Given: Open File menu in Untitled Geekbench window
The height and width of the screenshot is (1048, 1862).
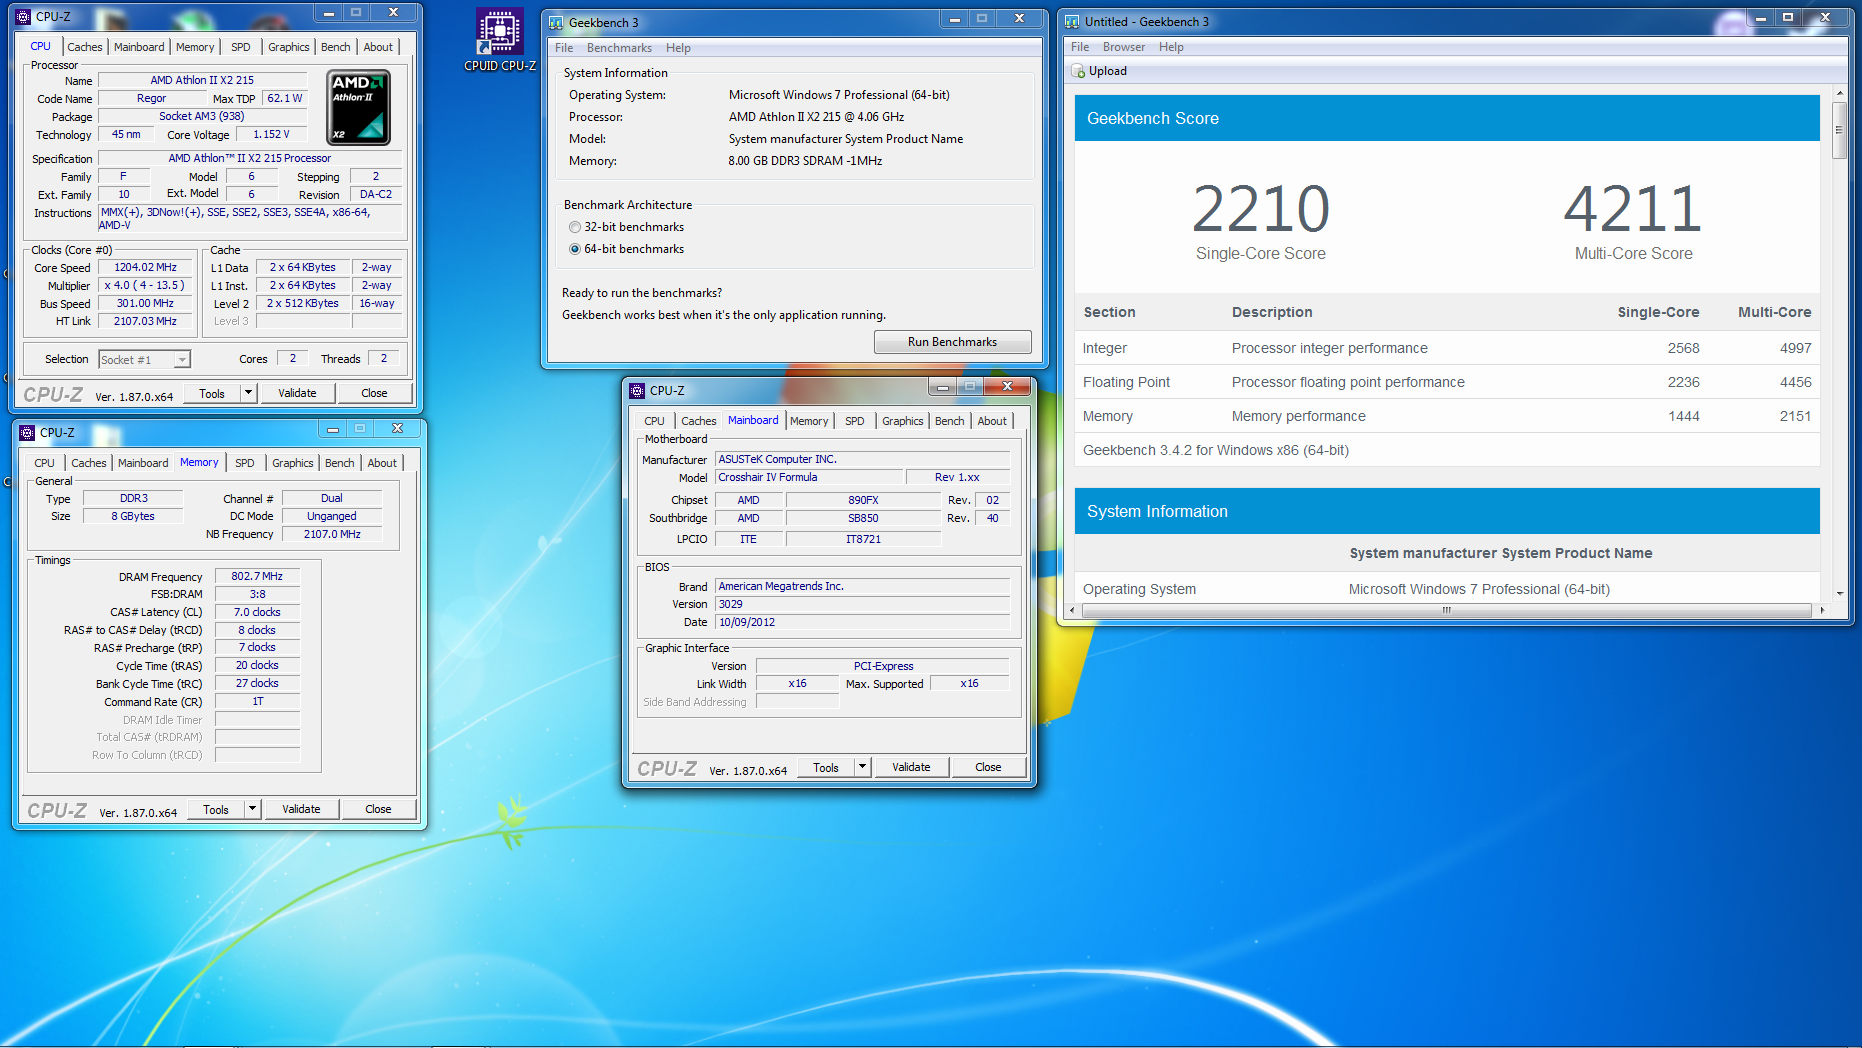Looking at the screenshot, I should 1080,47.
